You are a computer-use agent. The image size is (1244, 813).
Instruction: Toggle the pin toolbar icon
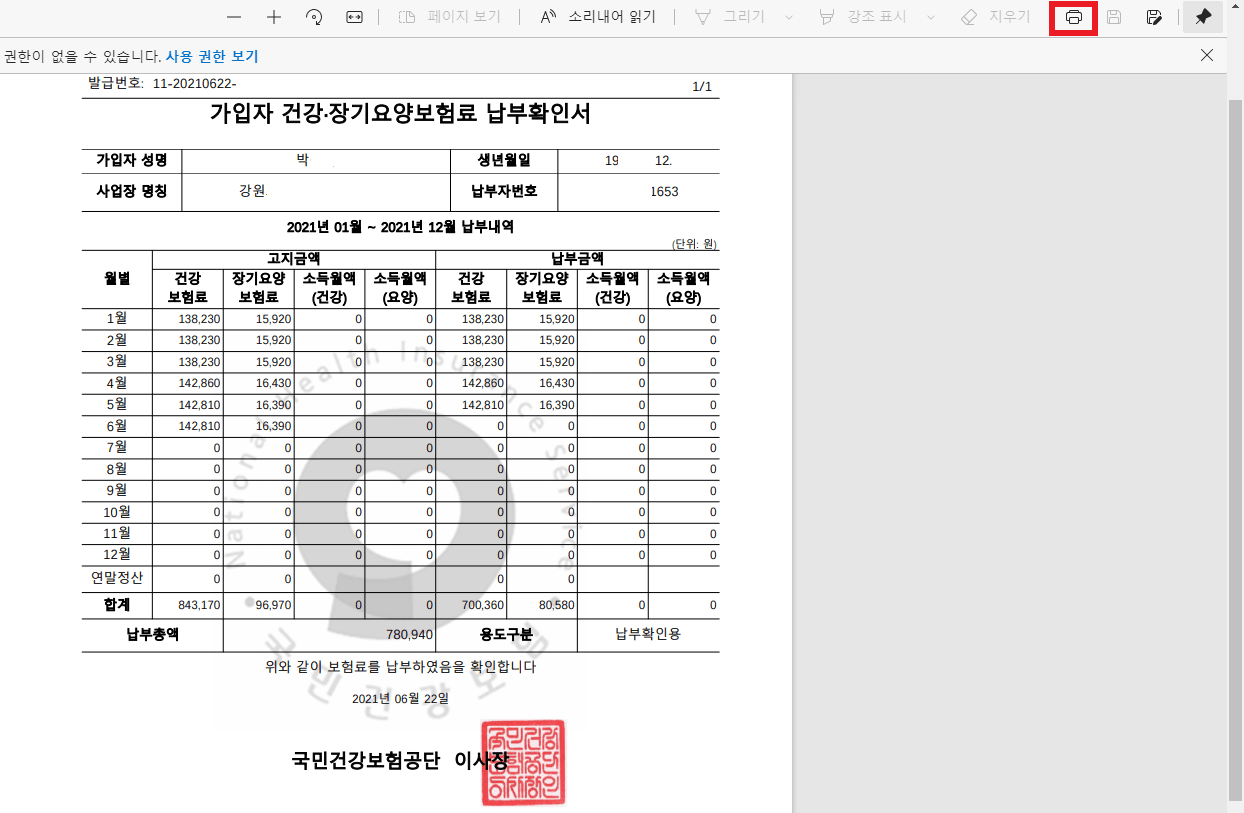coord(1203,17)
